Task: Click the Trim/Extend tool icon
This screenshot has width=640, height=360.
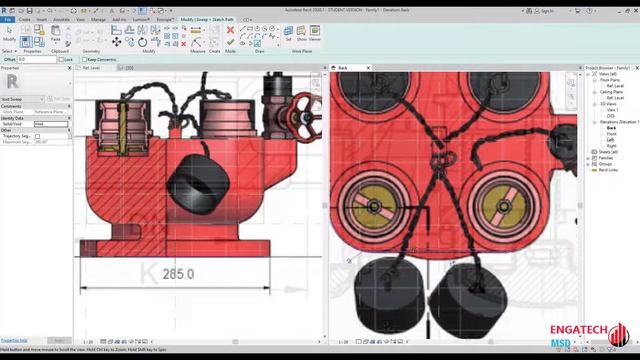Action: pyautogui.click(x=155, y=42)
